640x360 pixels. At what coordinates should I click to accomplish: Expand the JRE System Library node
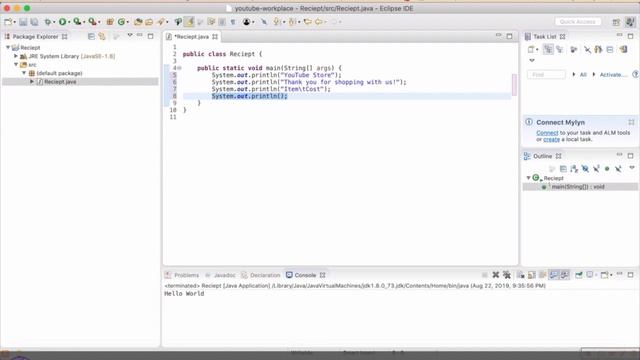(x=16, y=56)
